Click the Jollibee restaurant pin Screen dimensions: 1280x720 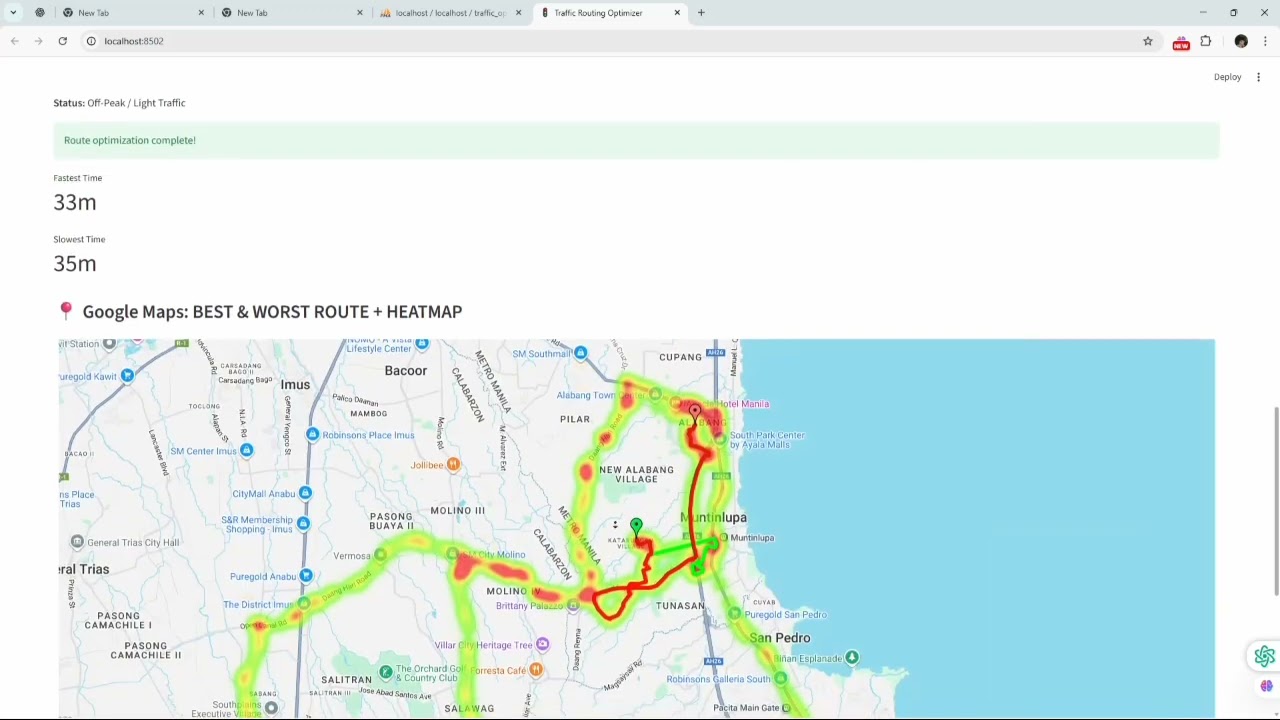453,464
